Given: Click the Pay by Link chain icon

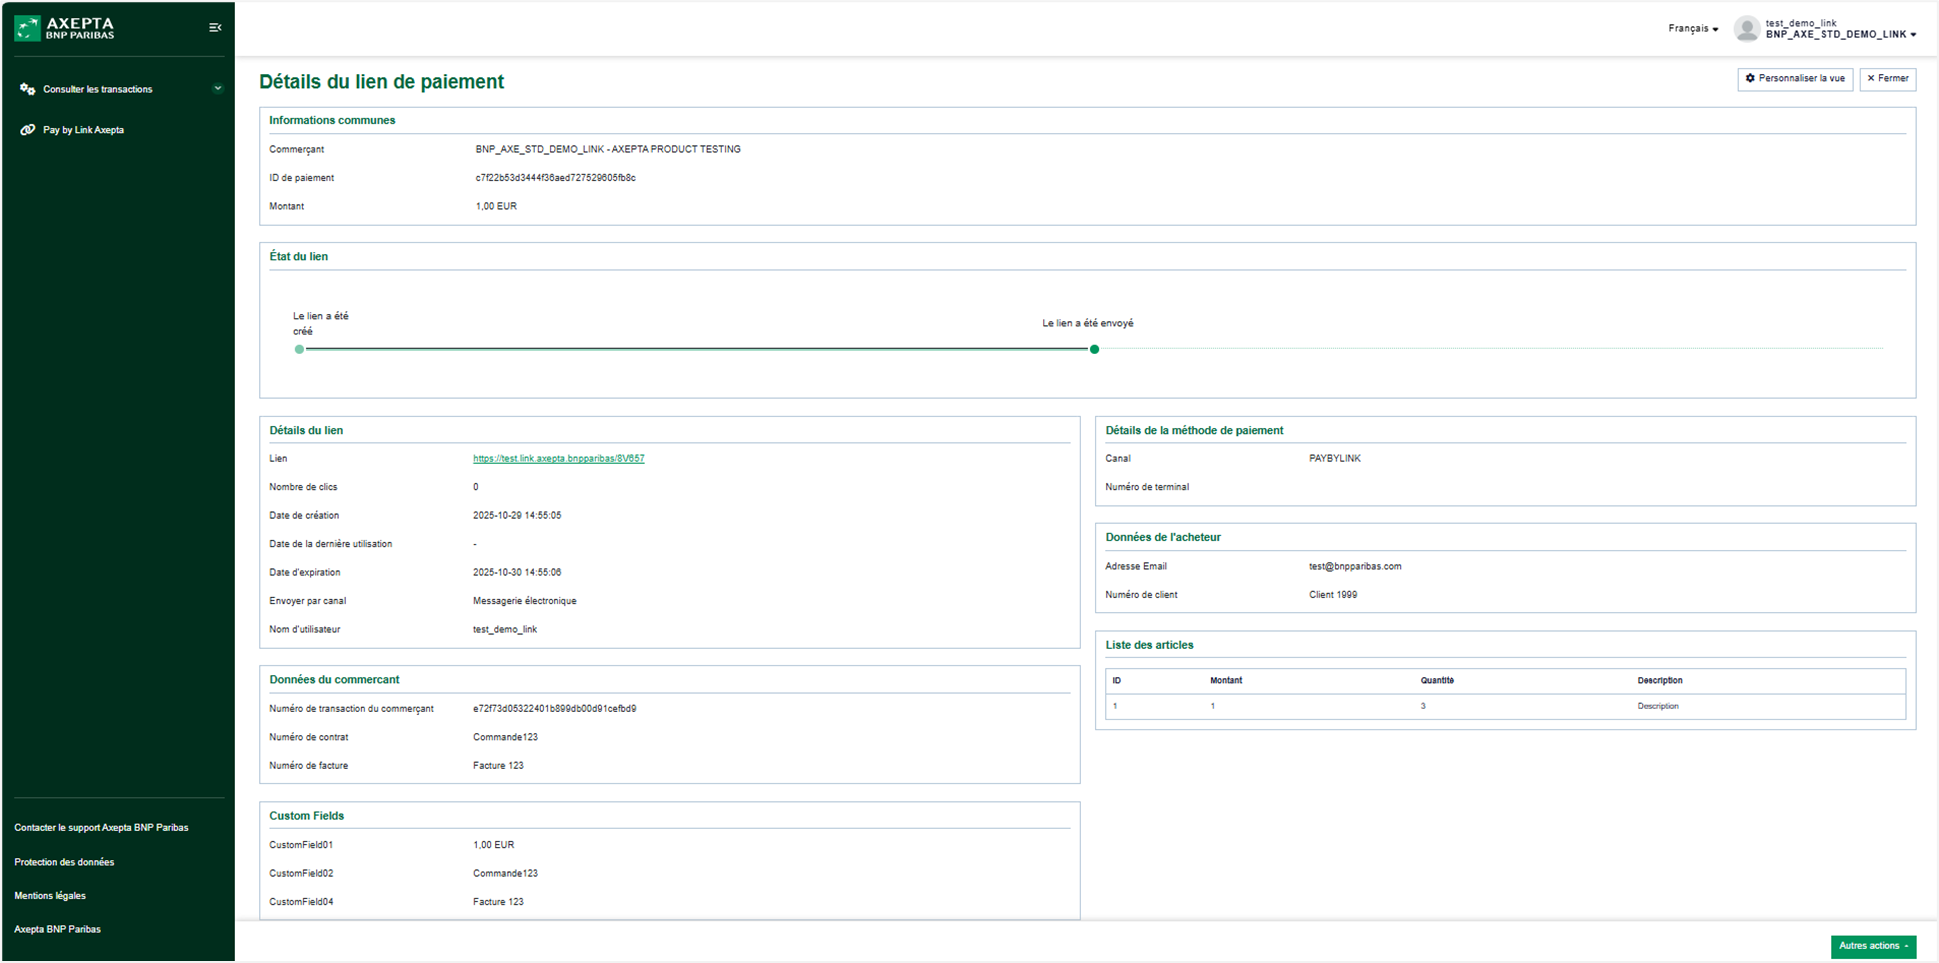Looking at the screenshot, I should [27, 130].
